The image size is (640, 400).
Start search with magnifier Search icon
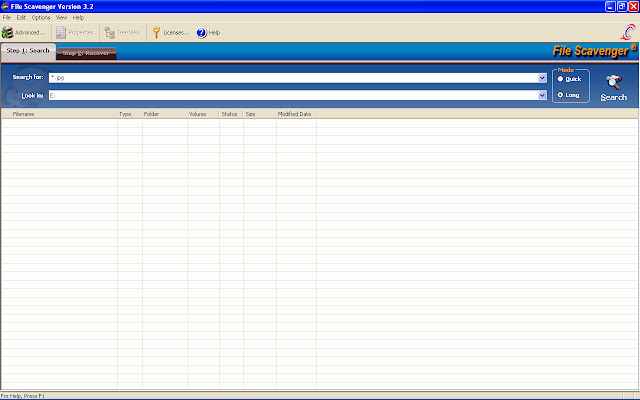coord(613,82)
